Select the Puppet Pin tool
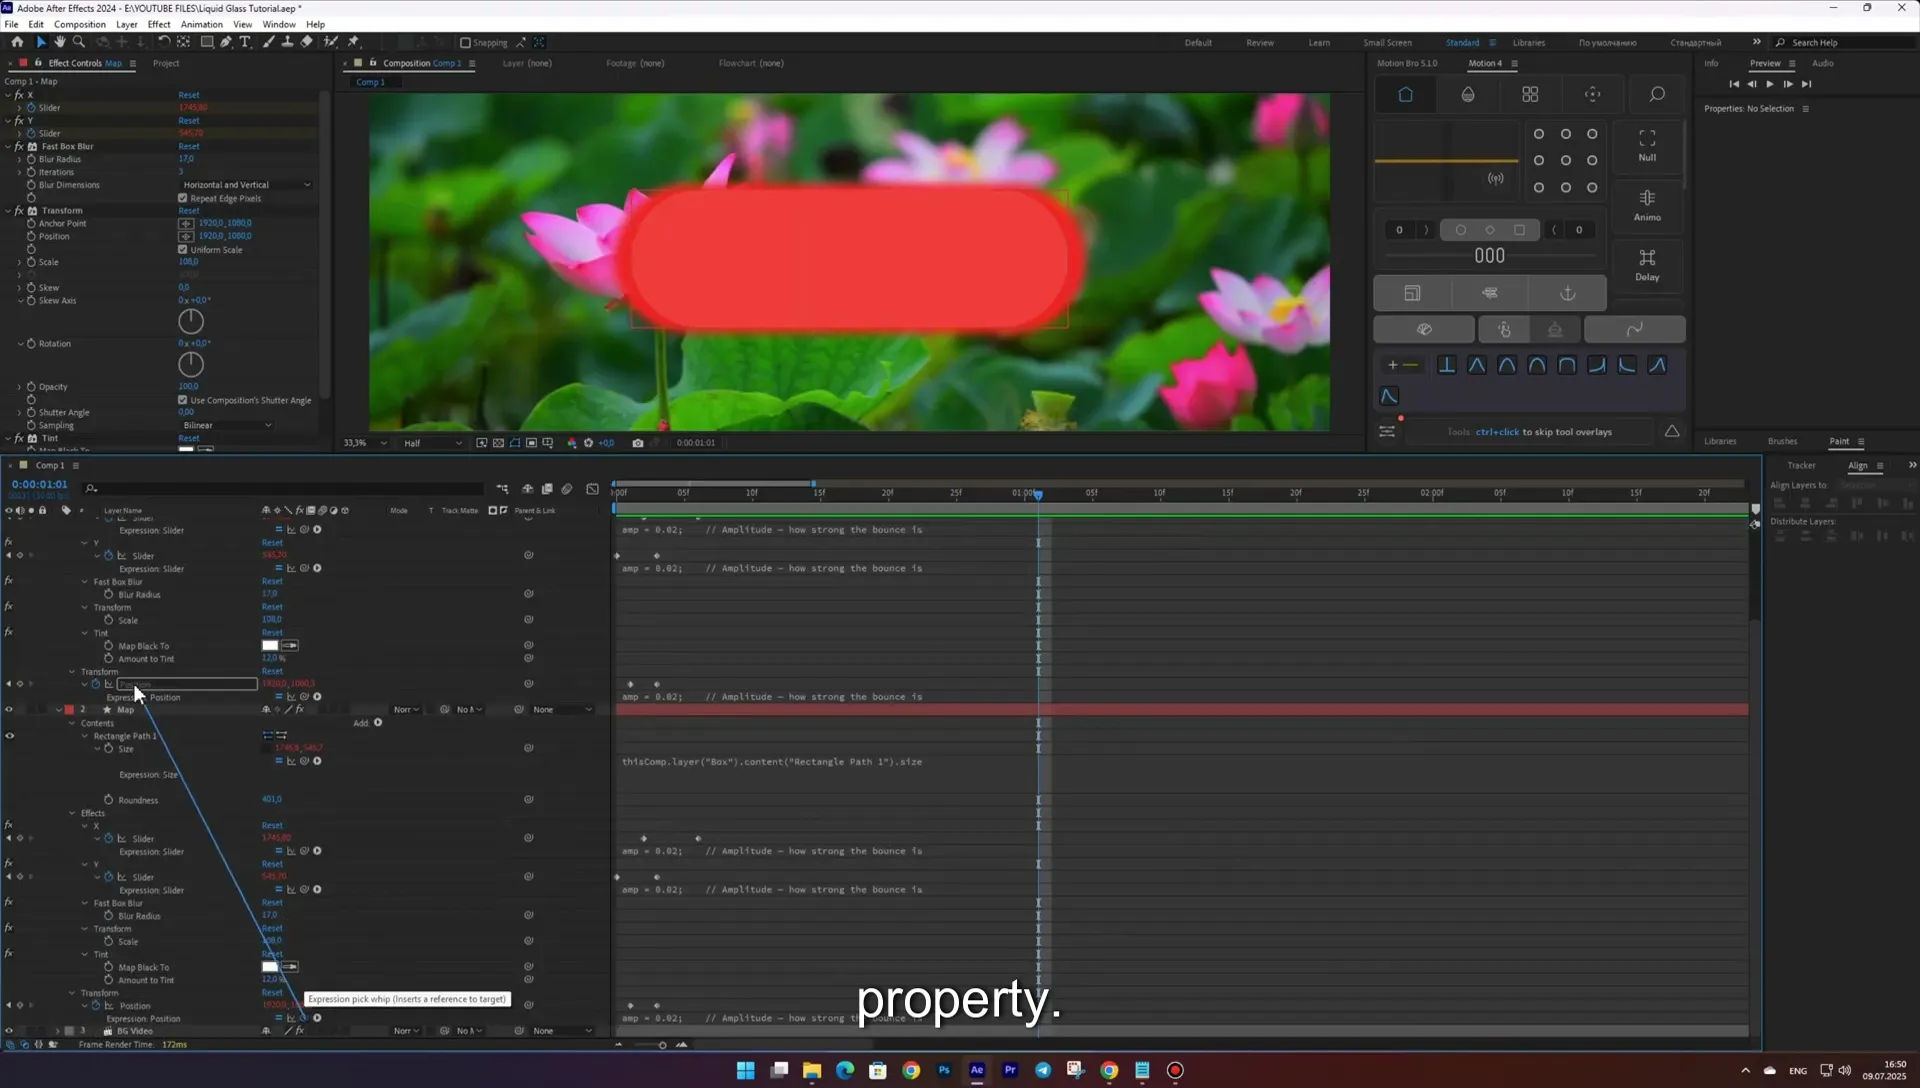 [x=353, y=42]
